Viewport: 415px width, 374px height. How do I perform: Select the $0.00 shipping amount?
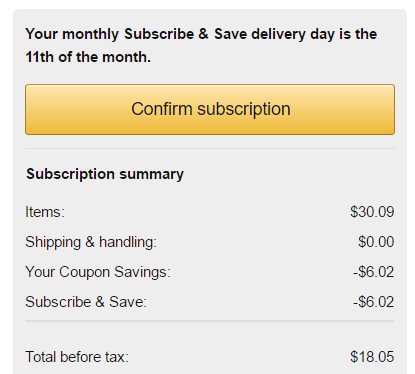[x=376, y=242]
